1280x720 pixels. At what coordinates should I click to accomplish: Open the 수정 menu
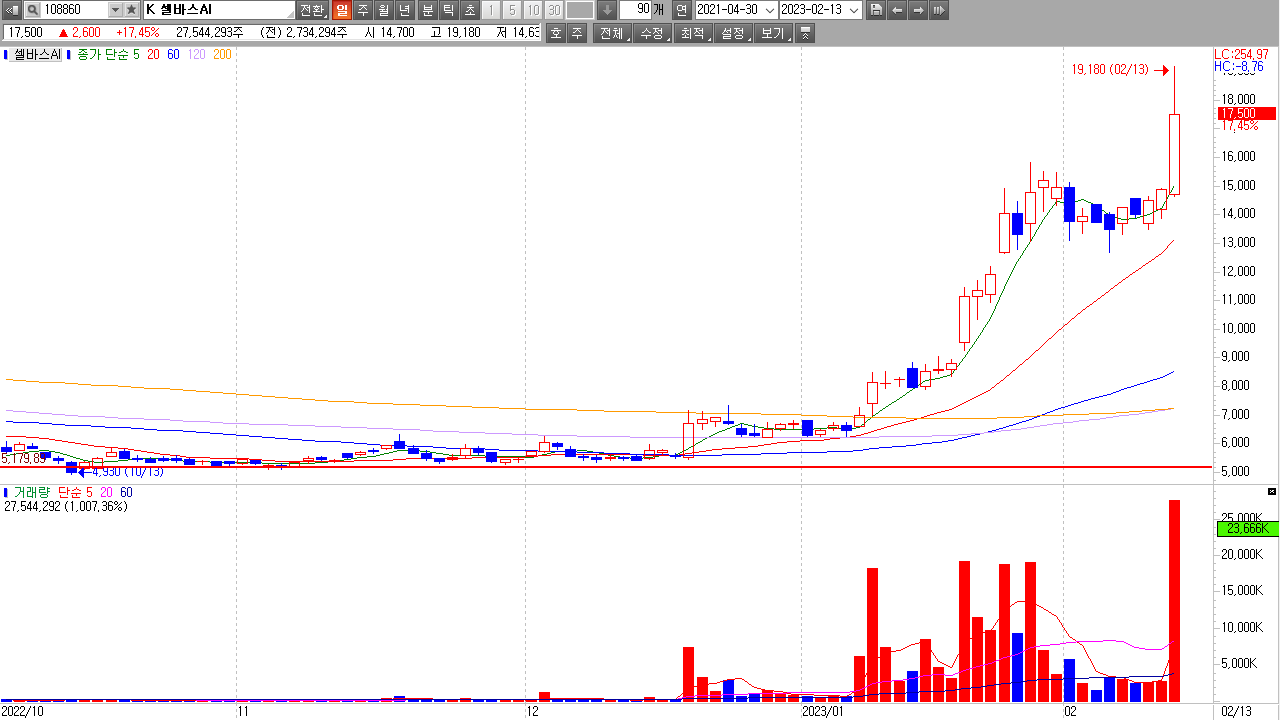point(652,33)
